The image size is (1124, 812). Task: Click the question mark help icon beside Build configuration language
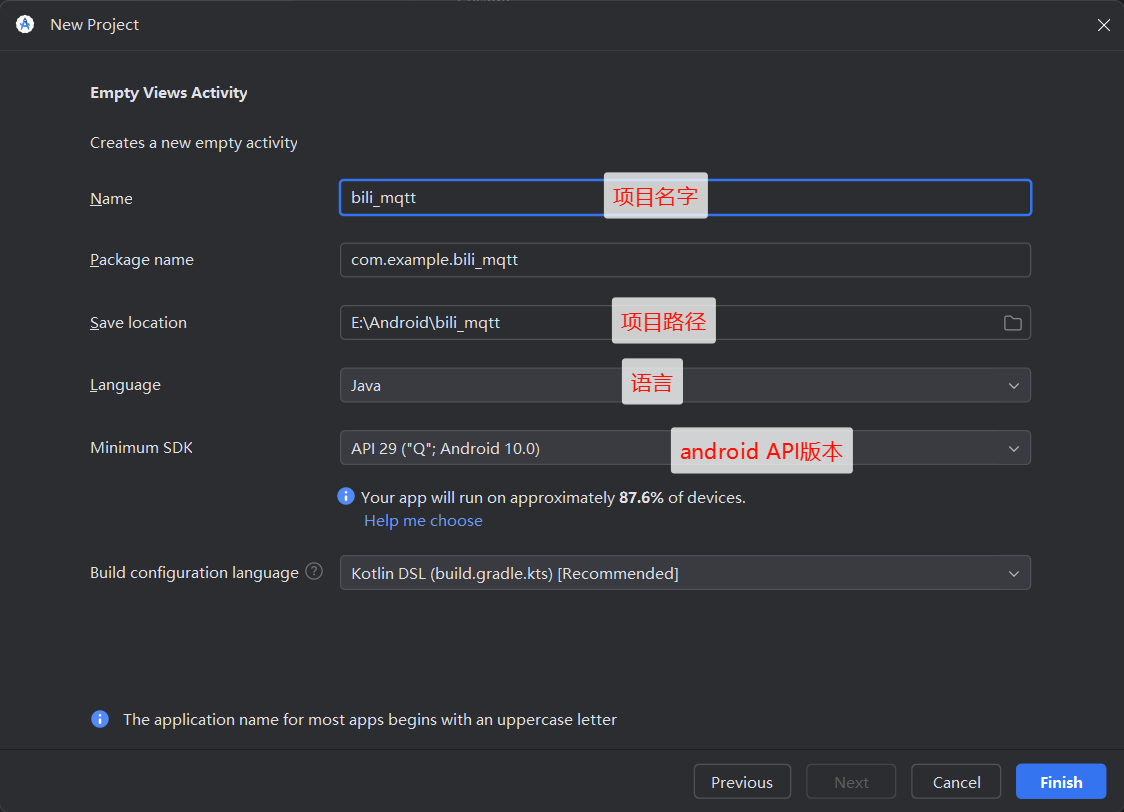pyautogui.click(x=314, y=572)
